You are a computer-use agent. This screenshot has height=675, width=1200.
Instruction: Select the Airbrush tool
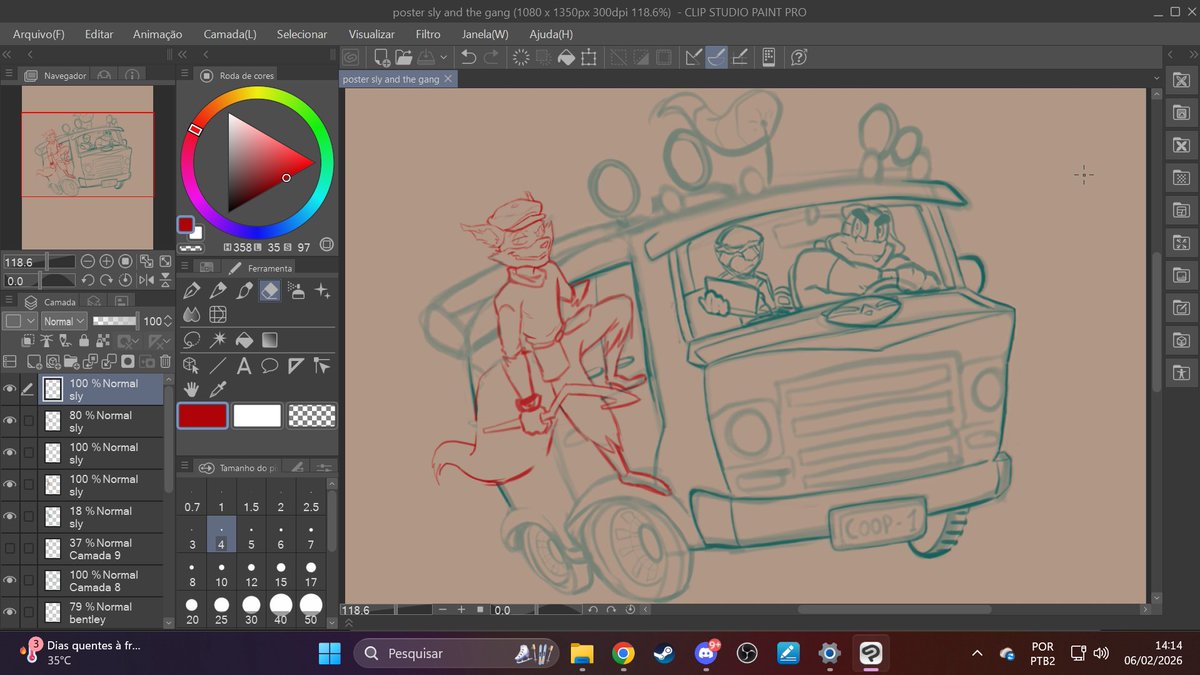click(296, 291)
